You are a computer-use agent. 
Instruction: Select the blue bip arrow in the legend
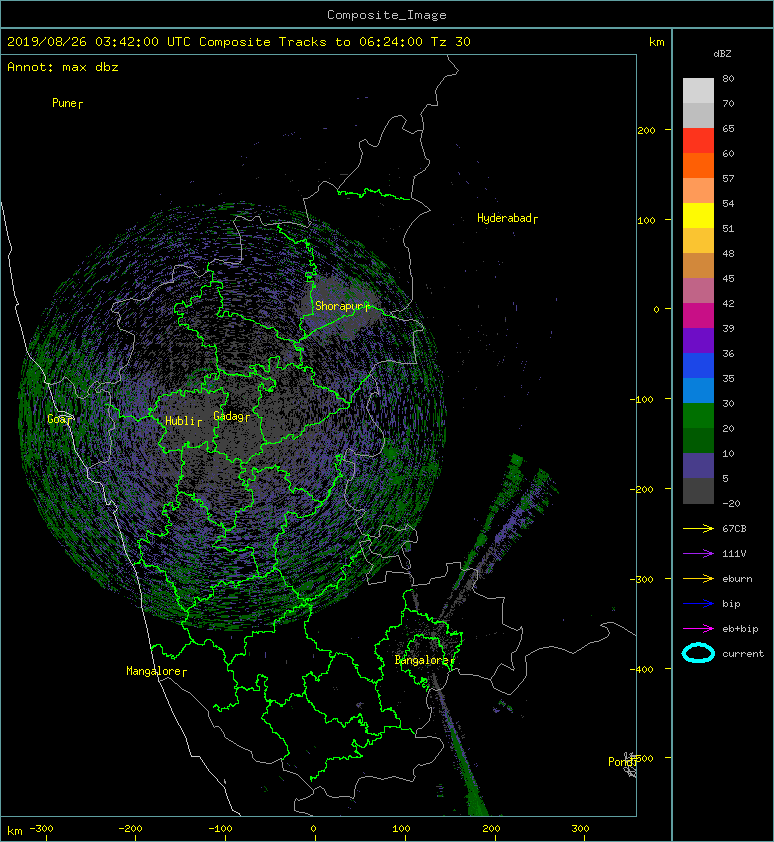(698, 604)
